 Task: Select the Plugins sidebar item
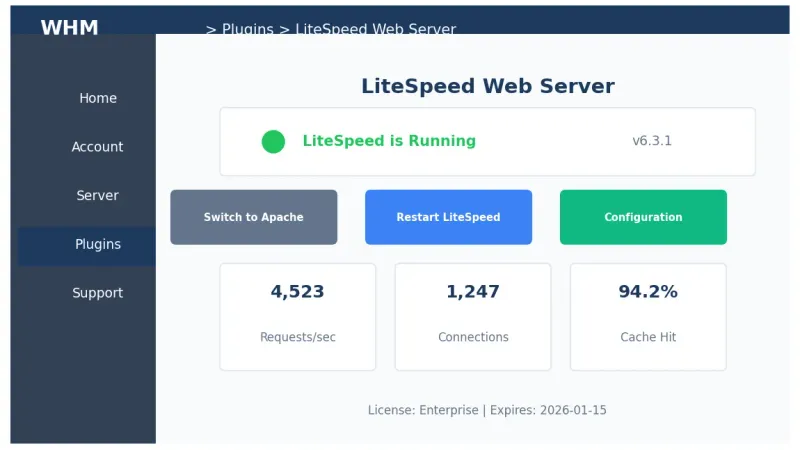(x=87, y=244)
